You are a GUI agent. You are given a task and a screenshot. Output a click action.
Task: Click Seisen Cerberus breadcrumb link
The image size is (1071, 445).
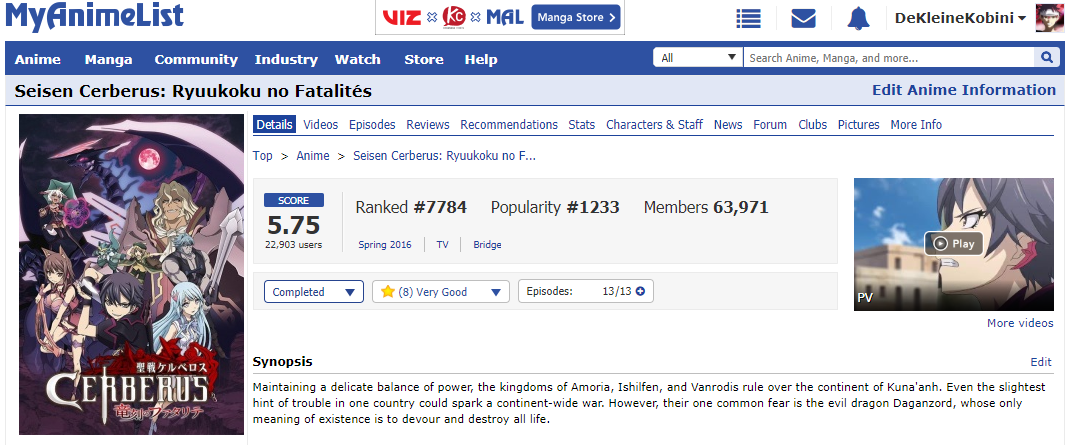(444, 156)
